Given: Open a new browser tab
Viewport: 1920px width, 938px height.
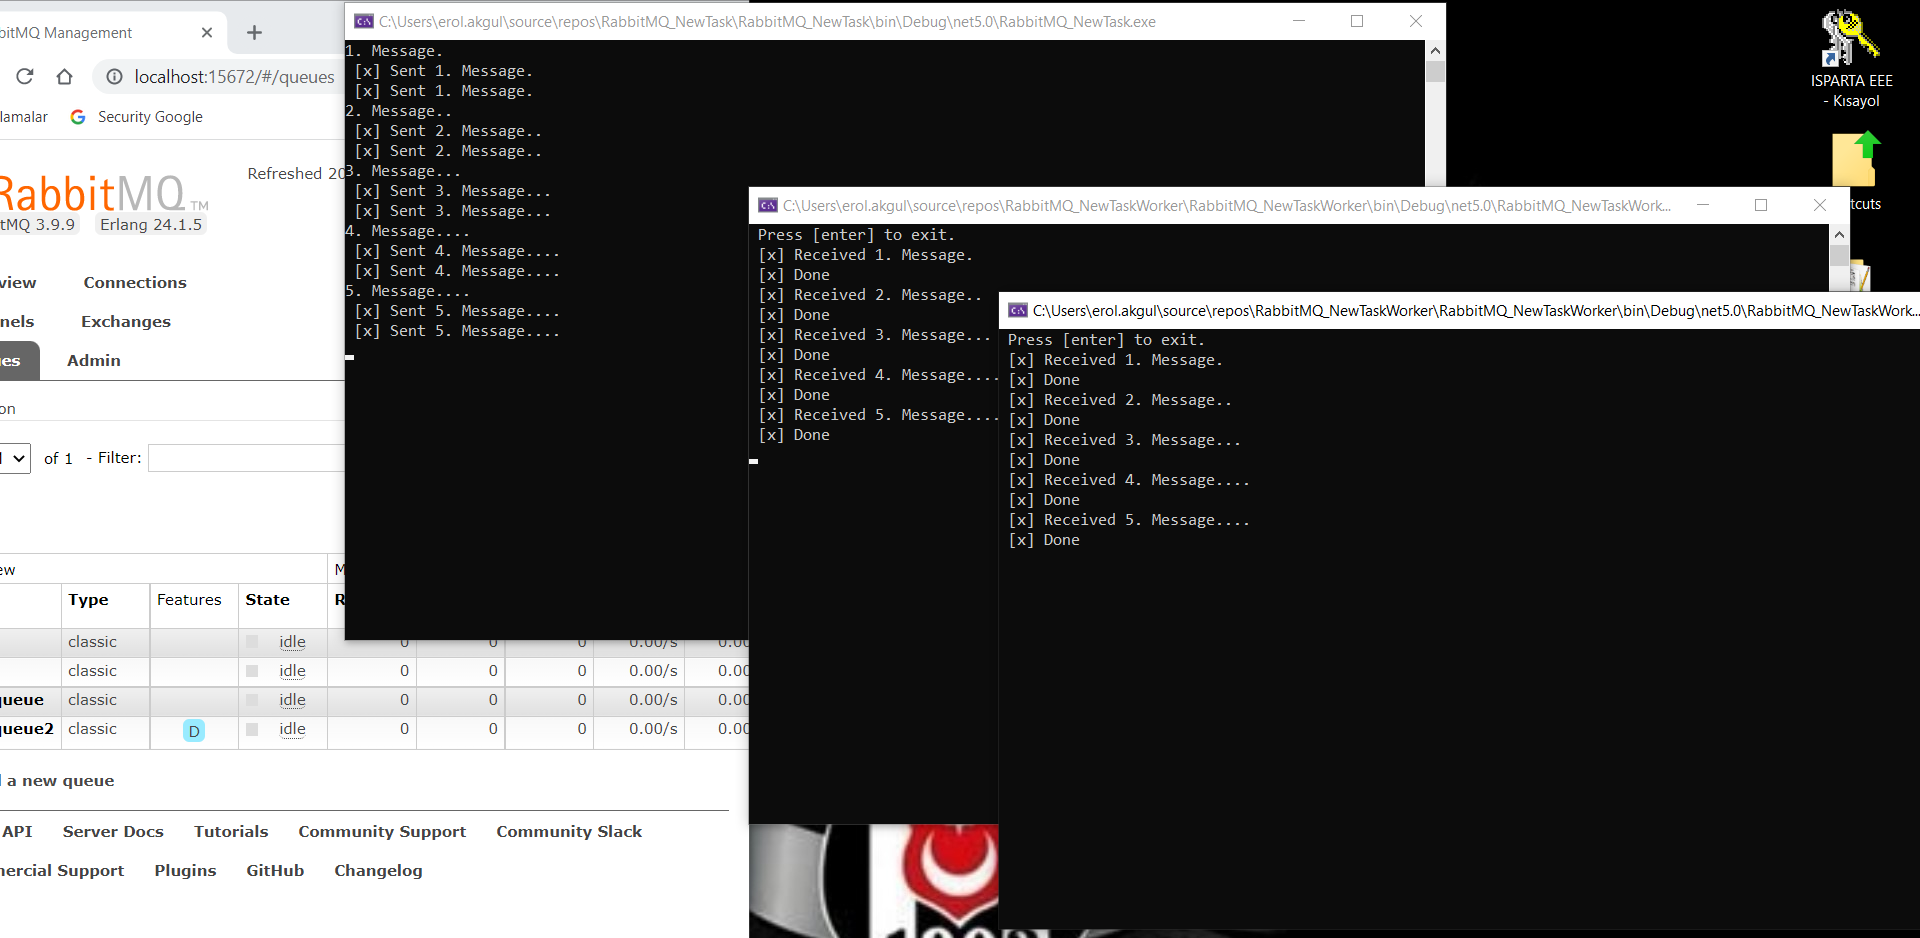Looking at the screenshot, I should (254, 33).
